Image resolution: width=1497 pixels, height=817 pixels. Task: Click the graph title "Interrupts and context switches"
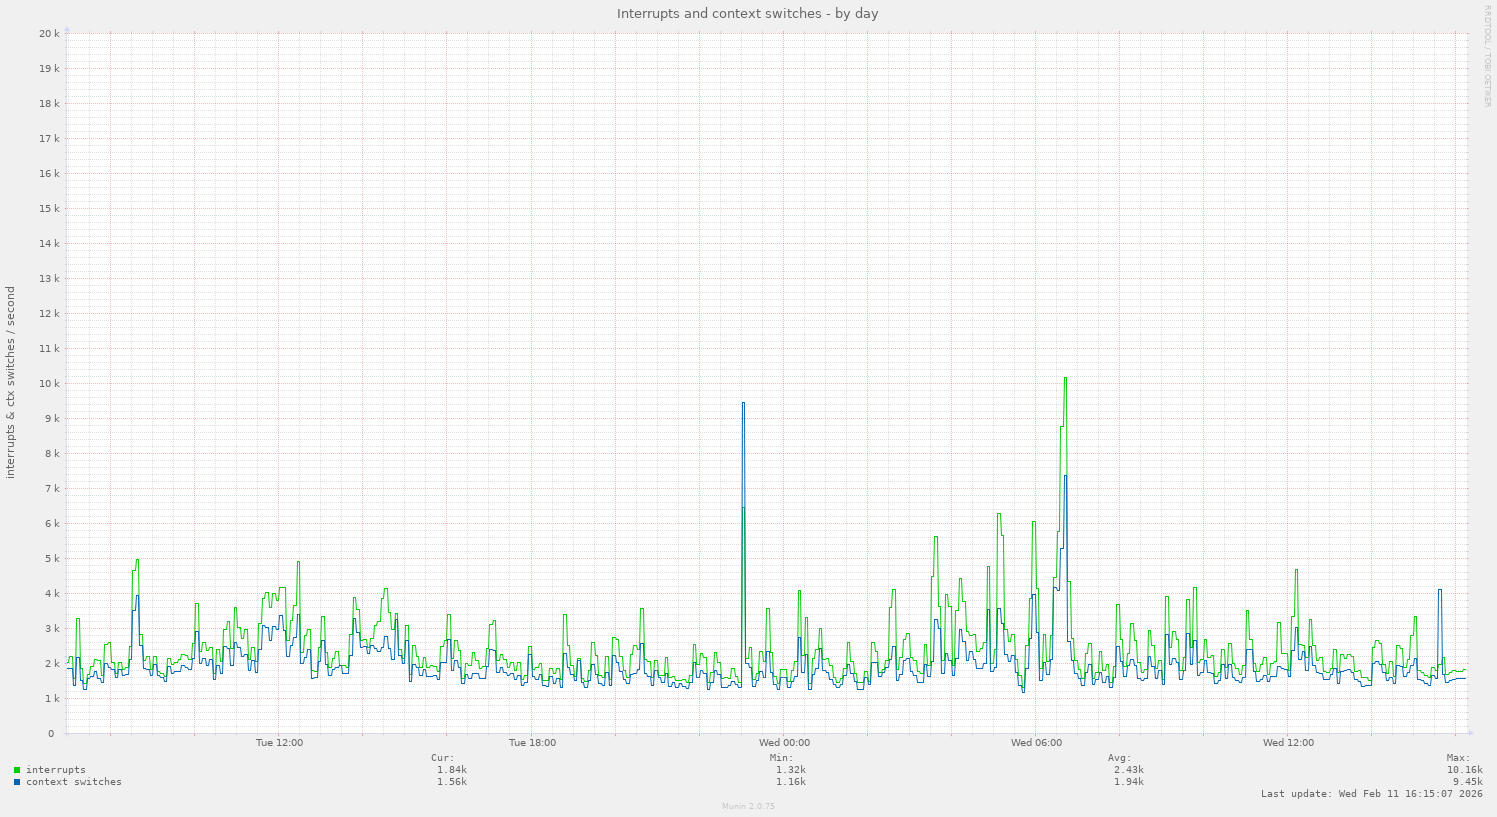point(747,14)
